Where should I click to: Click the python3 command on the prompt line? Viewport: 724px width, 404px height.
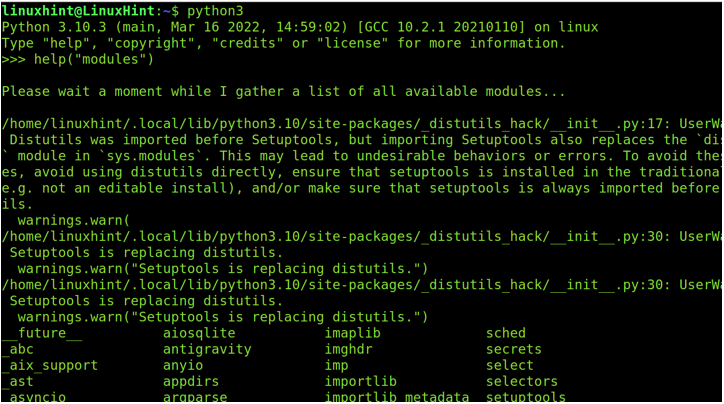coord(215,12)
